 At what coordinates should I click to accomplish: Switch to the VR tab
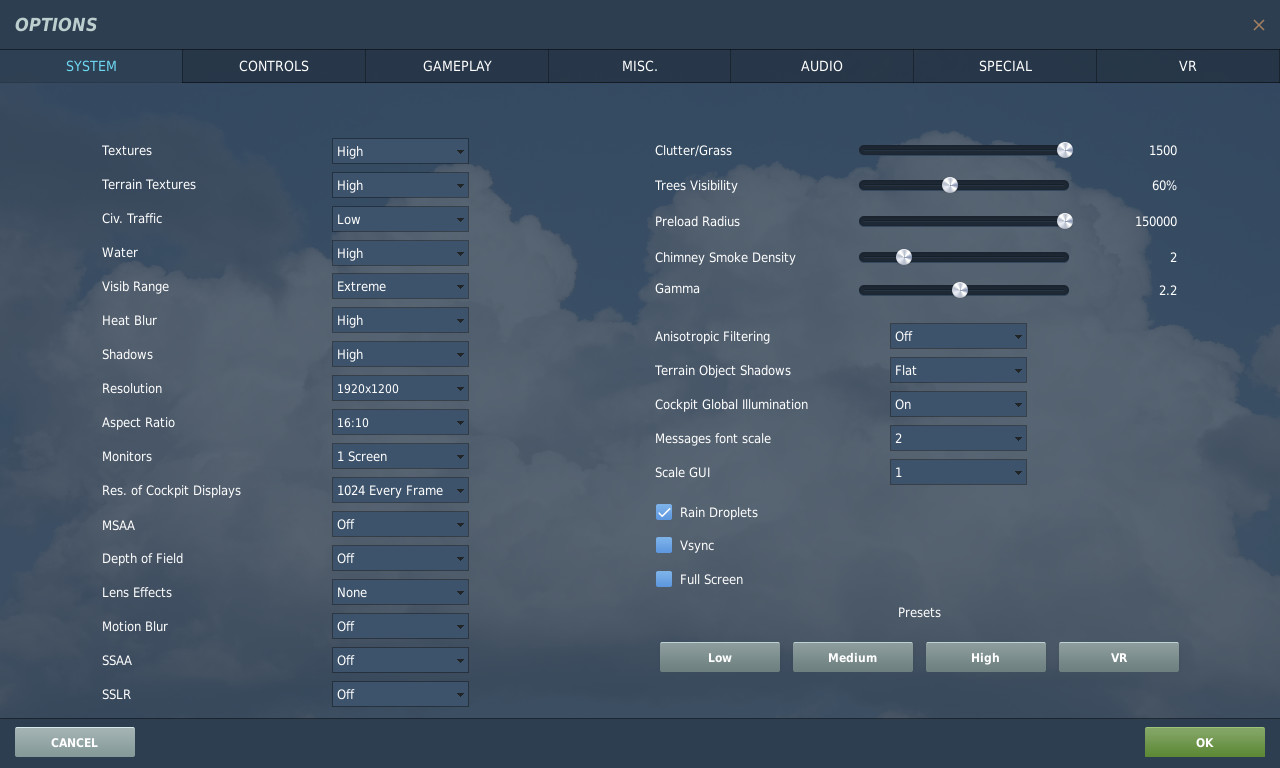pos(1188,66)
